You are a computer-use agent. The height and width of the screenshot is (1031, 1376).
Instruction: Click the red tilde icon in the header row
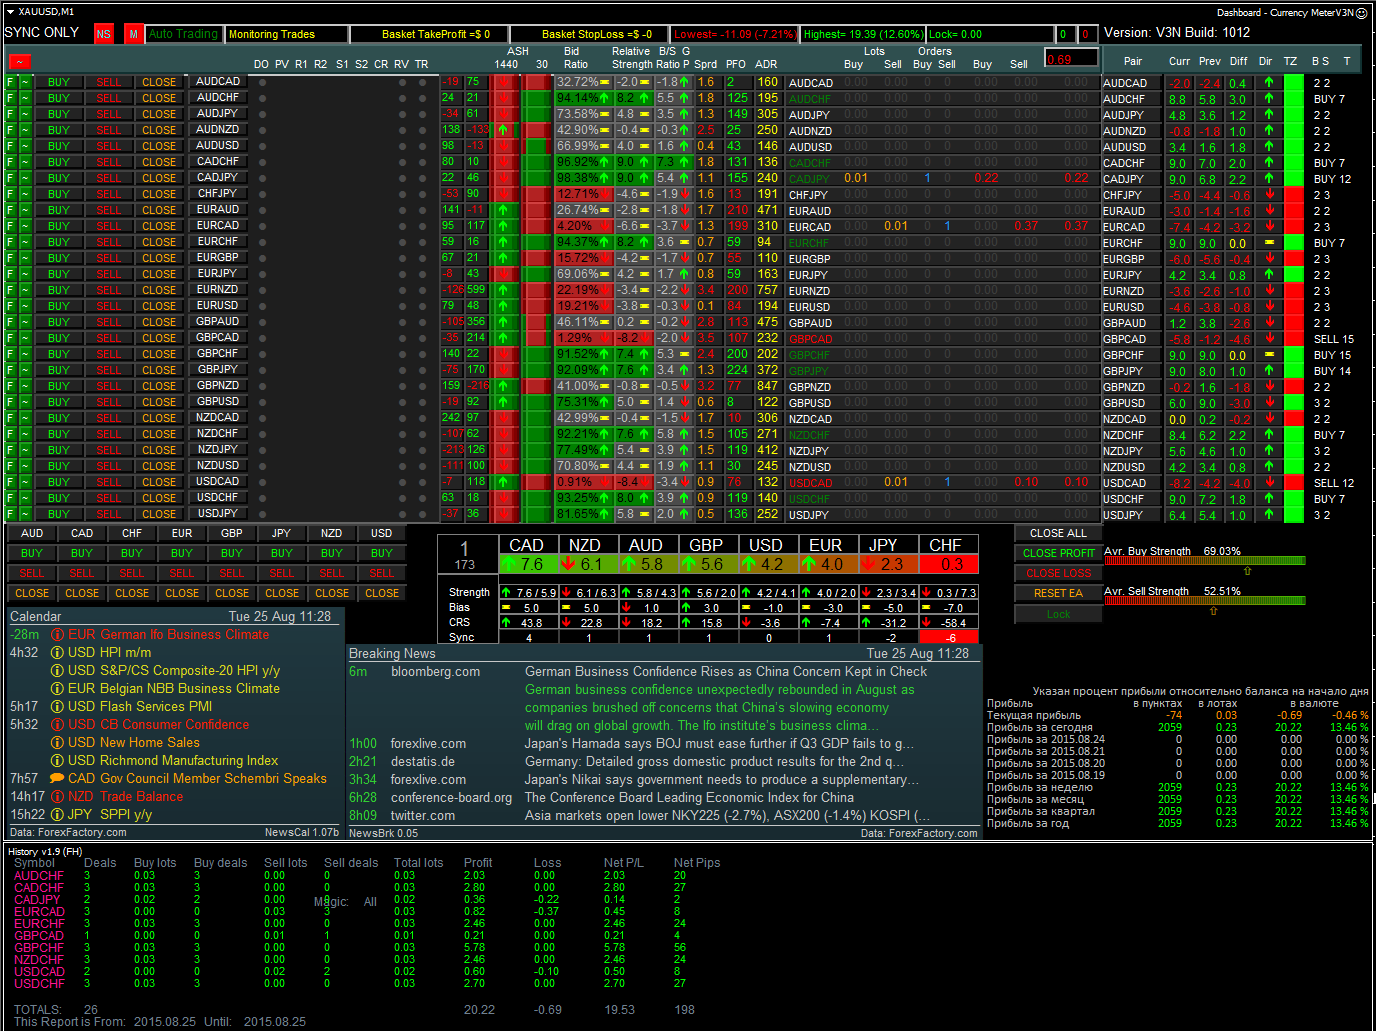click(19, 63)
